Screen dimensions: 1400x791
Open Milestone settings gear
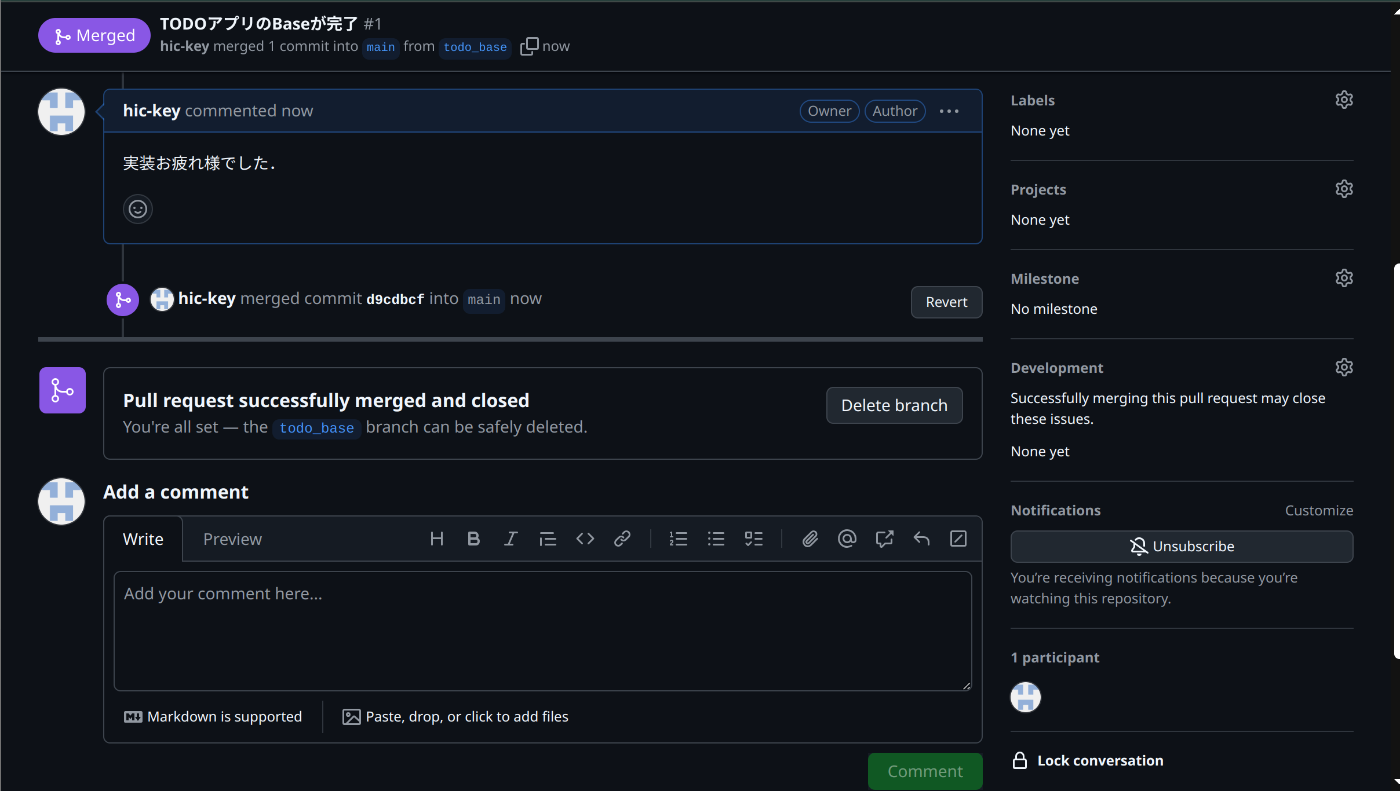[1344, 278]
